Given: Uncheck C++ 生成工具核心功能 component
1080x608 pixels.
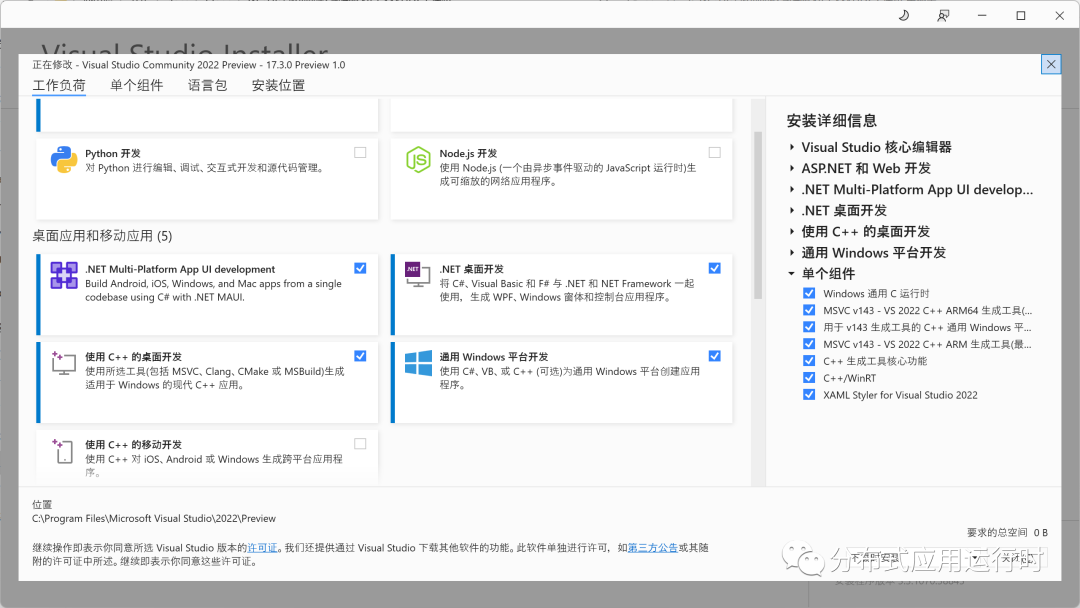Looking at the screenshot, I should pos(809,361).
